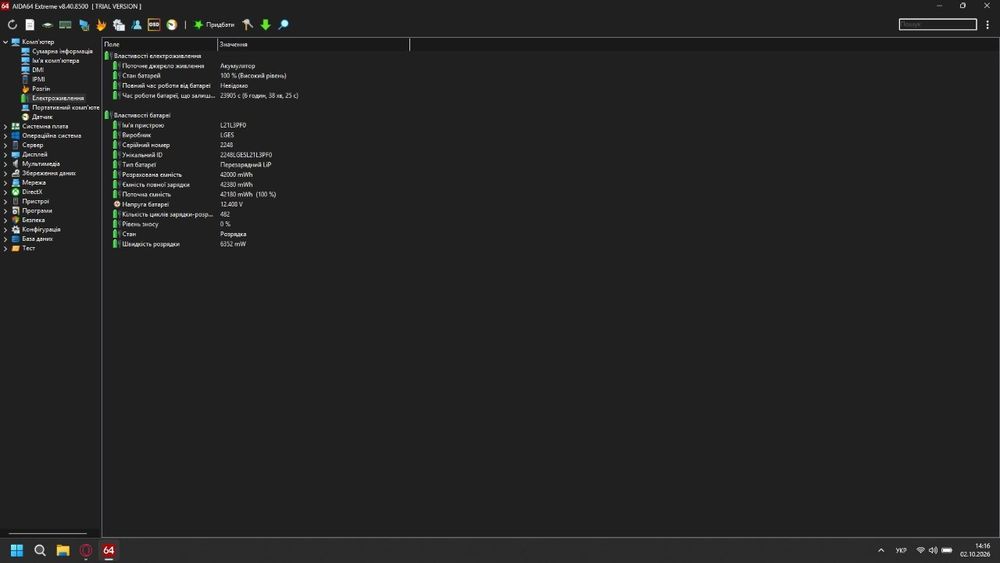Select the Безпека category label
1000x563 pixels.
(x=33, y=220)
